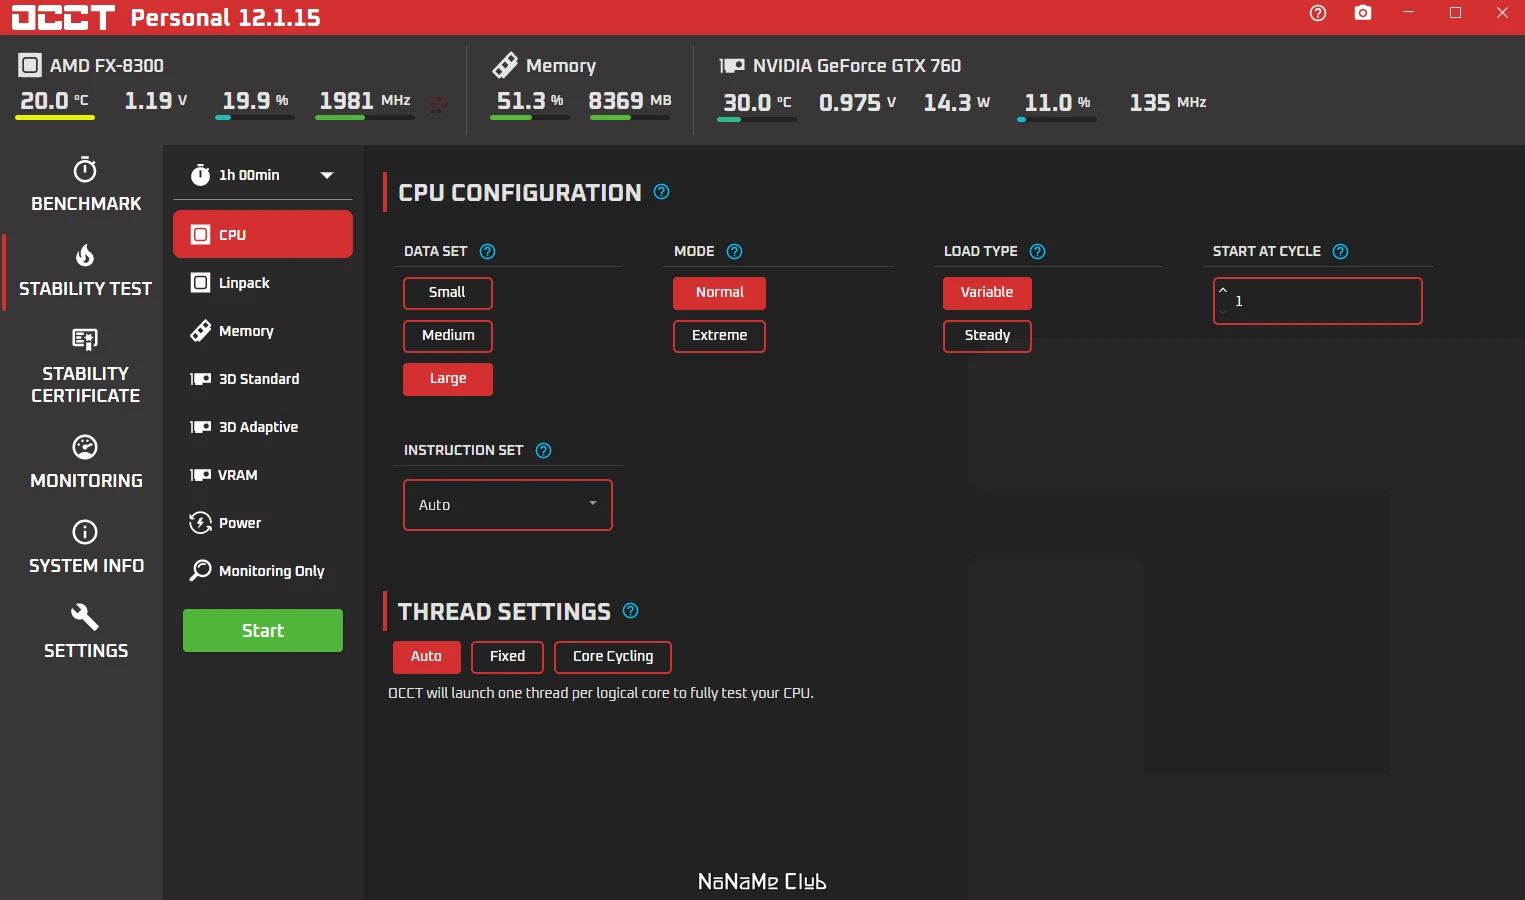Select Steady load type
1525x900 pixels.
[x=986, y=336]
